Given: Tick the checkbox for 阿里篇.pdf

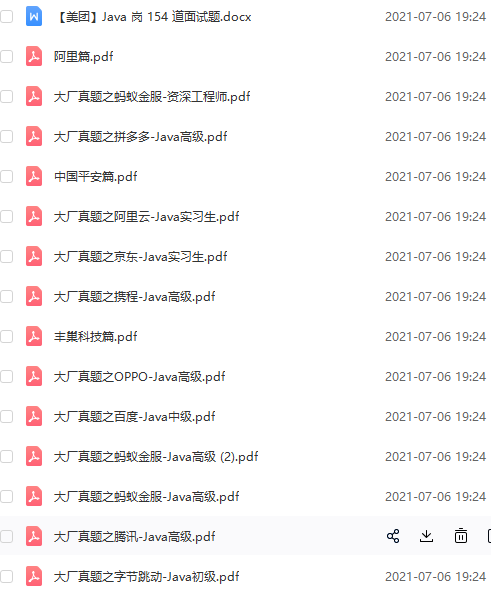Looking at the screenshot, I should (6, 57).
